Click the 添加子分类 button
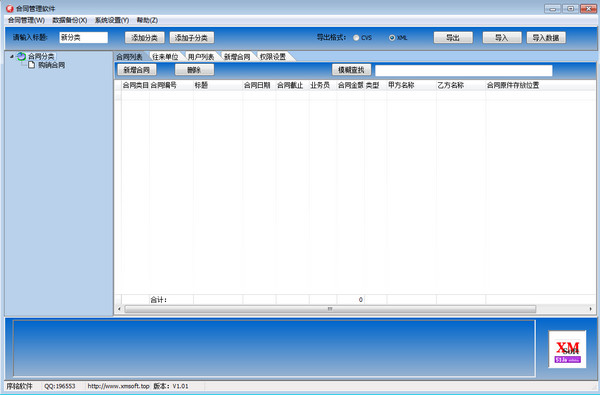Image resolution: width=600 pixels, height=395 pixels. (192, 38)
